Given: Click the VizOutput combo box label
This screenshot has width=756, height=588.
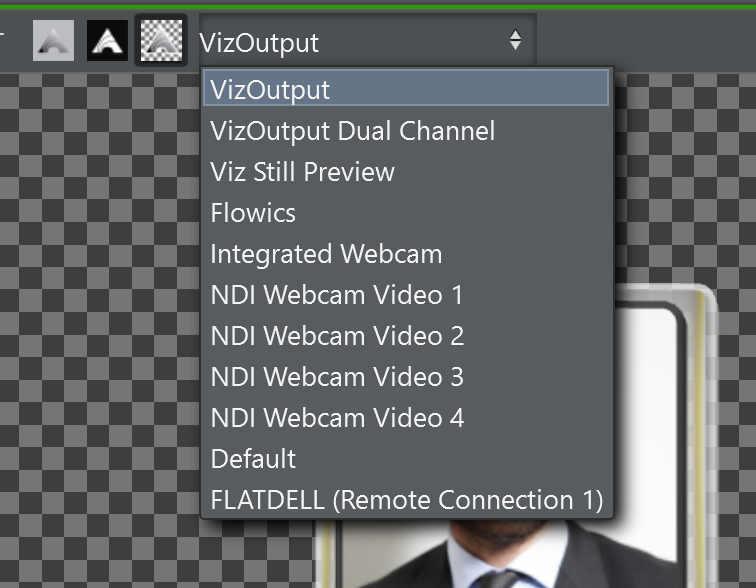Looking at the screenshot, I should 259,42.
